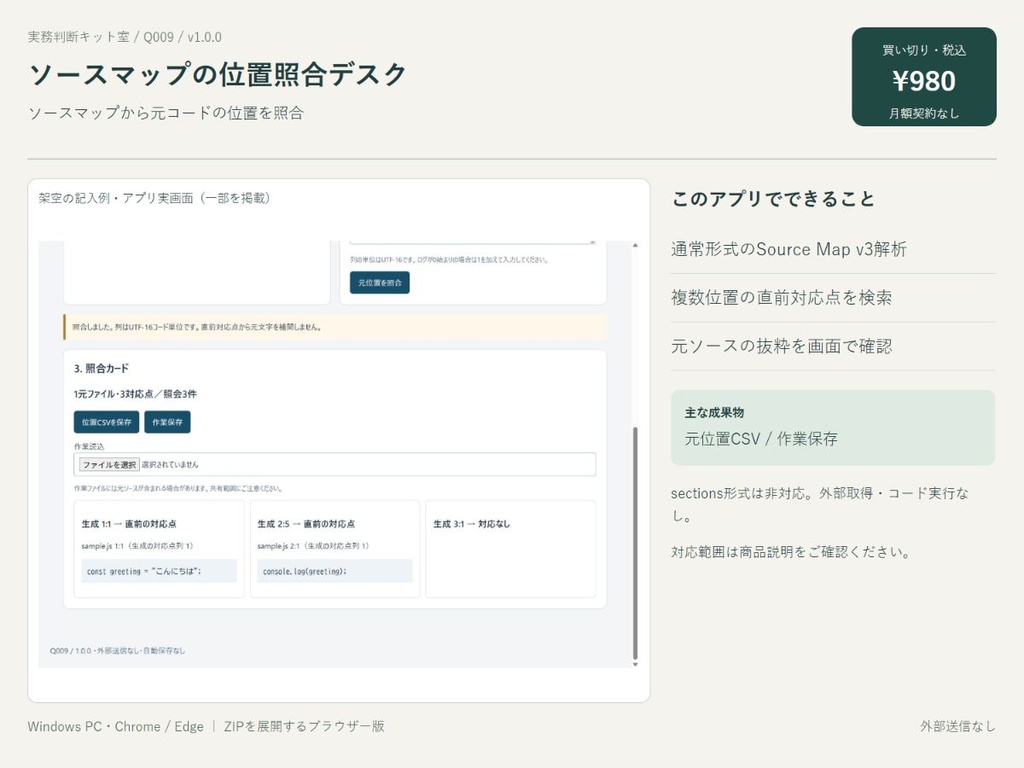Select the code snippet const greeting

[x=159, y=571]
